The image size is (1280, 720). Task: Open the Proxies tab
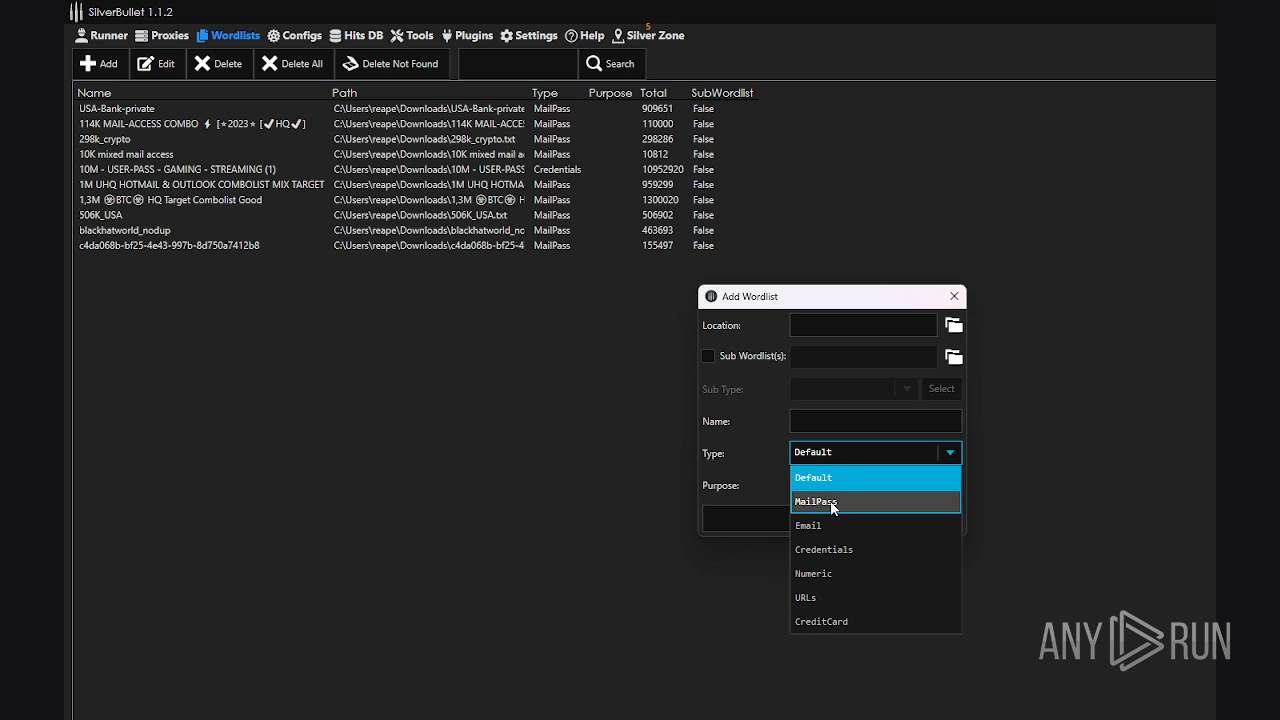pos(162,35)
